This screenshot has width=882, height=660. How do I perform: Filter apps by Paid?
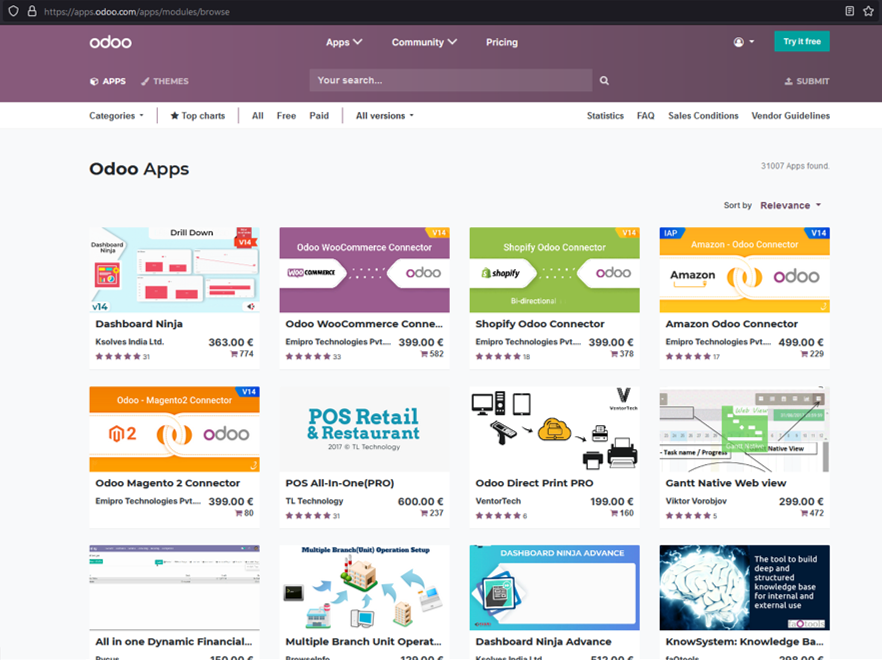(x=319, y=116)
